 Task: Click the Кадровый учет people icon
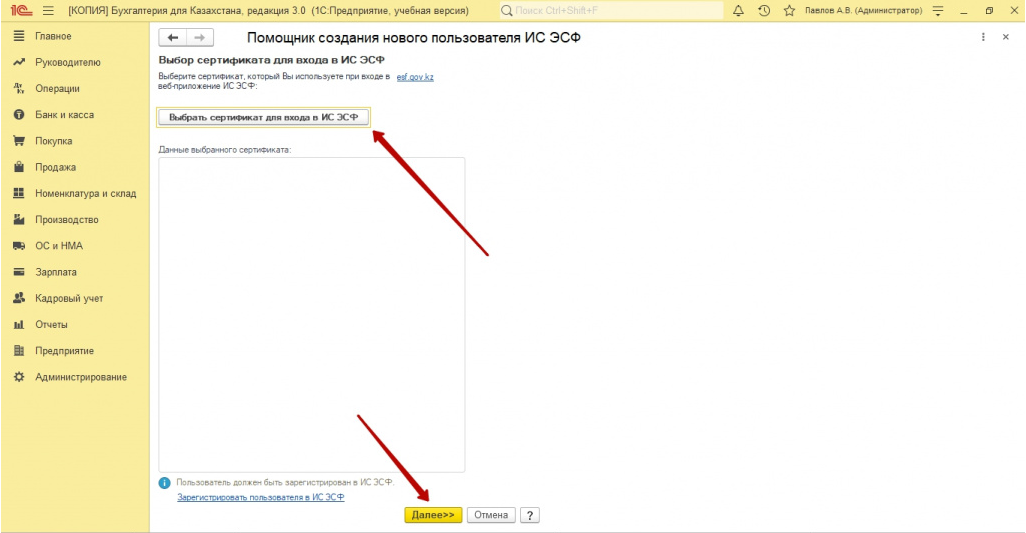pyautogui.click(x=19, y=298)
